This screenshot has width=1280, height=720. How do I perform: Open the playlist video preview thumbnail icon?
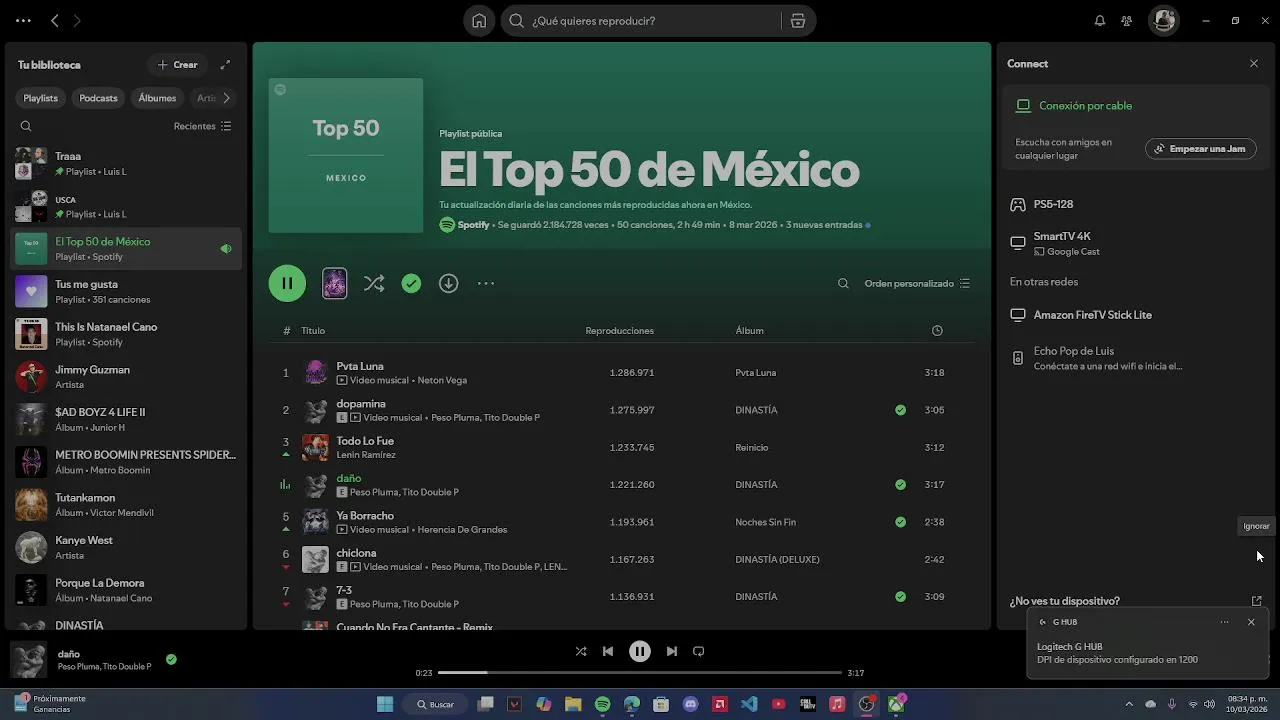pos(335,283)
